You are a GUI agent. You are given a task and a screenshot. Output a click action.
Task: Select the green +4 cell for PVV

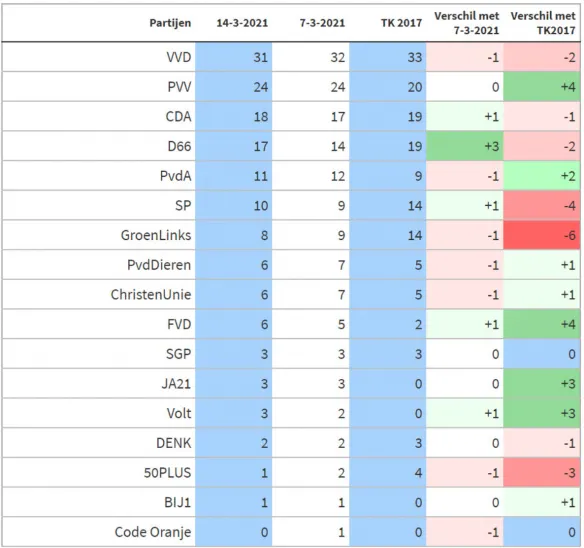coord(542,87)
